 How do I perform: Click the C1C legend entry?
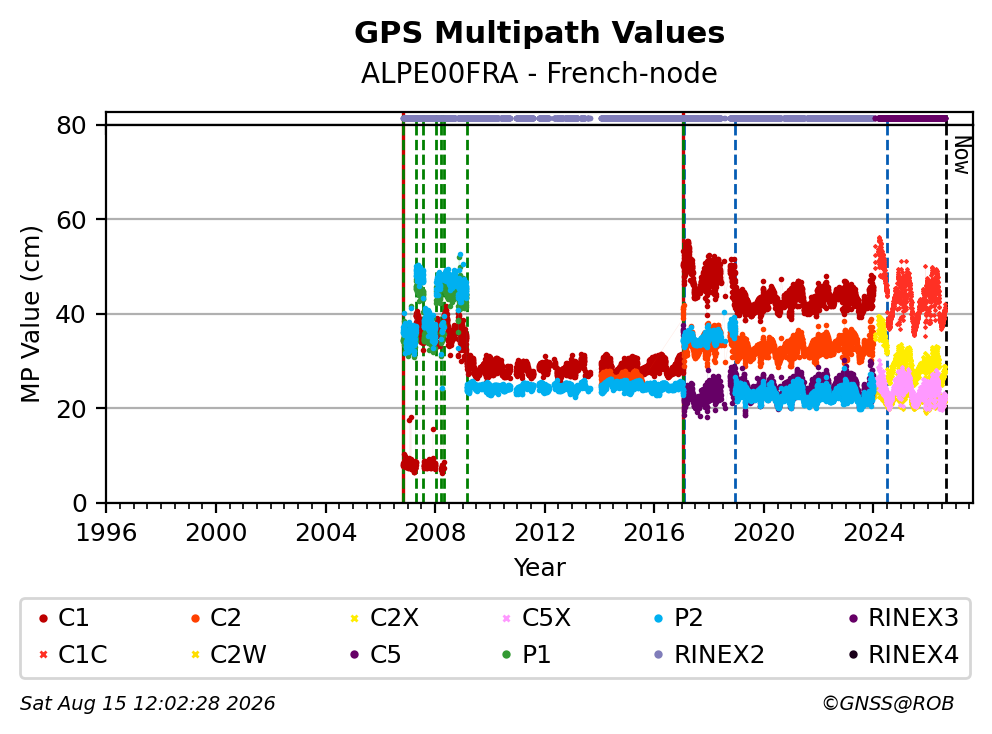[72, 654]
